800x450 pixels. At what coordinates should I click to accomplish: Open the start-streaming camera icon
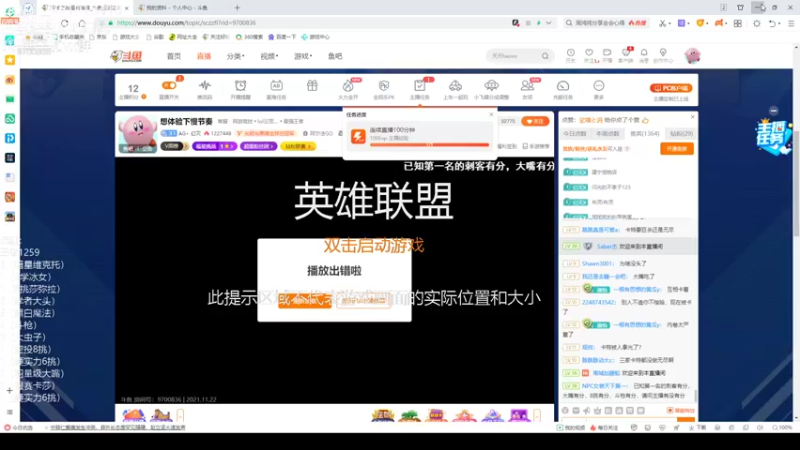[607, 53]
